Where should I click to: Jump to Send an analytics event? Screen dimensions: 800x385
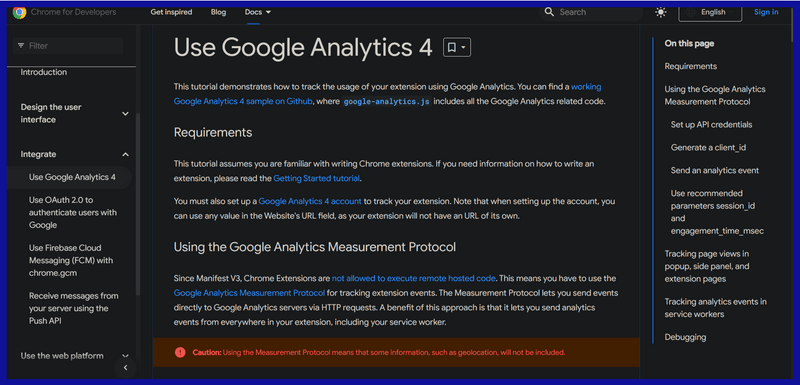pyautogui.click(x=715, y=170)
